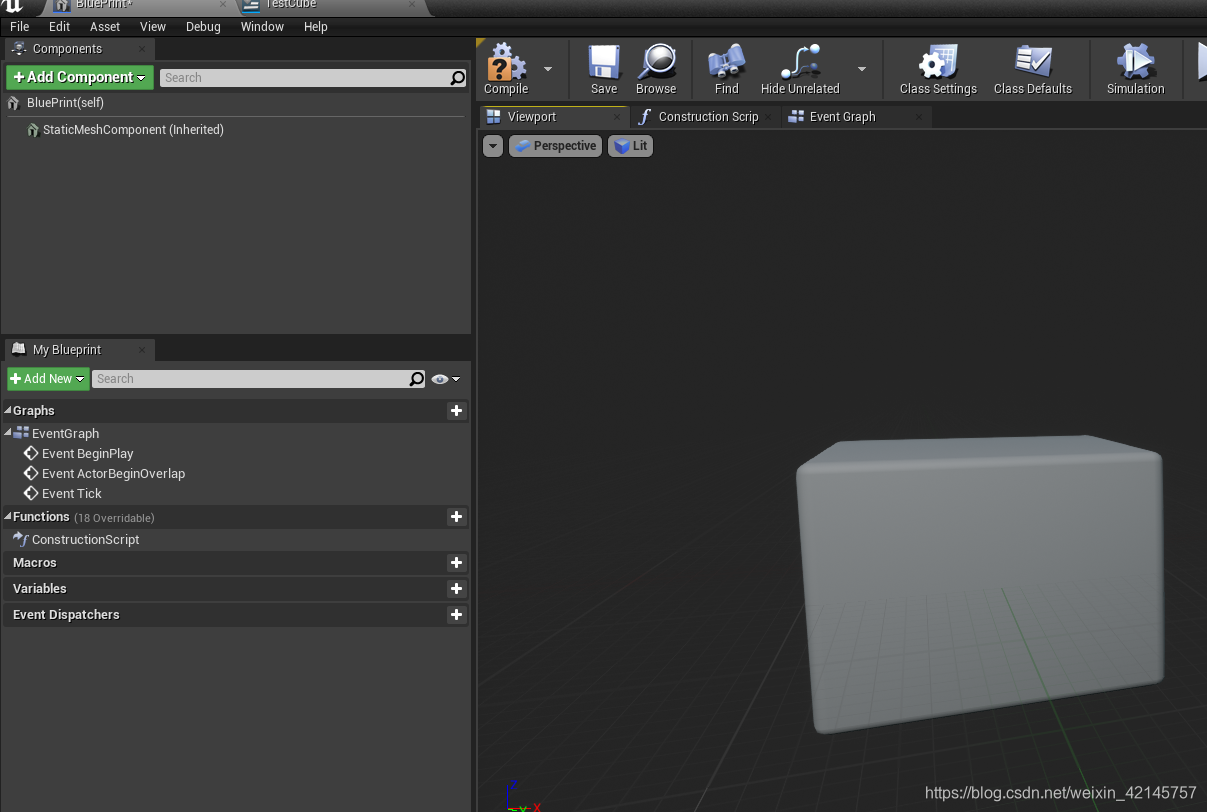Add a new graph with plus

pos(457,411)
